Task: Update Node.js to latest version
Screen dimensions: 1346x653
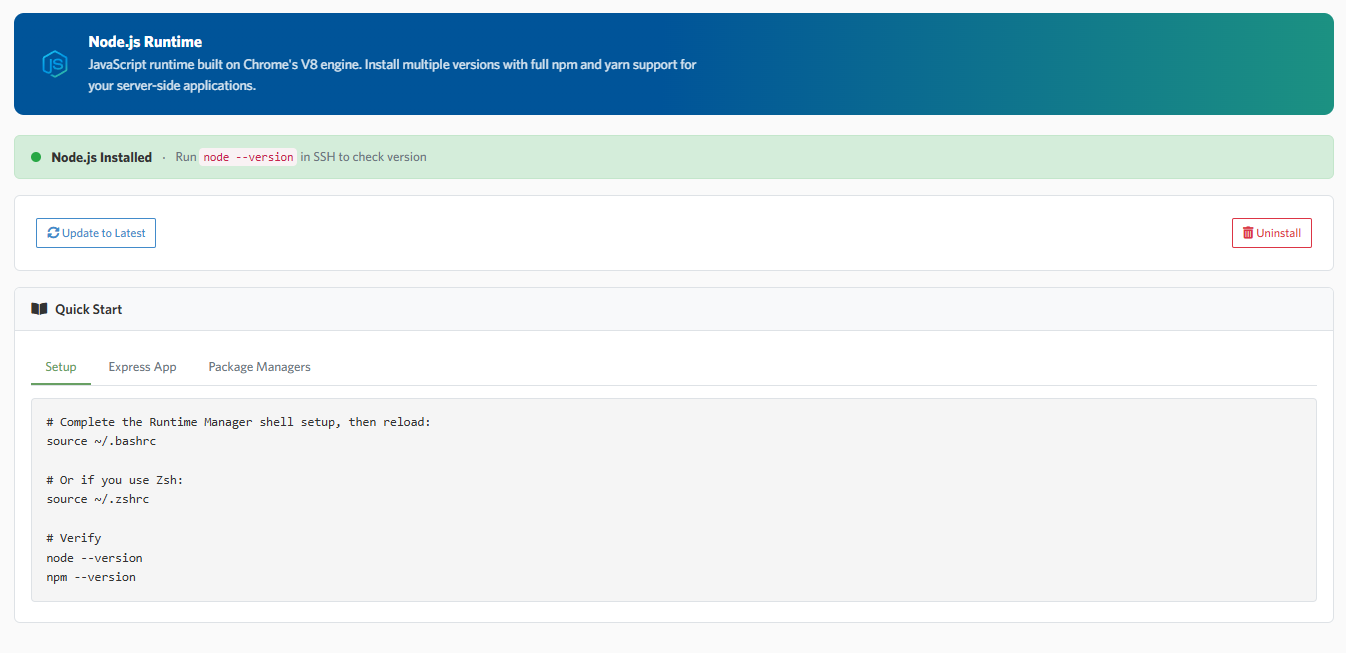Action: (x=96, y=233)
